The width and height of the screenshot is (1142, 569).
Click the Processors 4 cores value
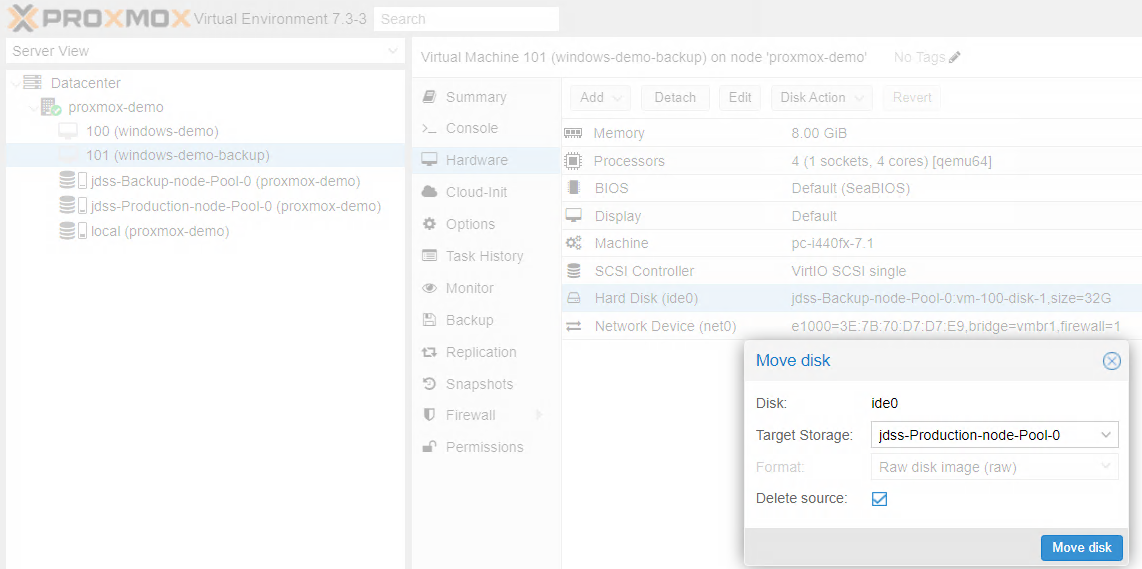click(x=891, y=161)
